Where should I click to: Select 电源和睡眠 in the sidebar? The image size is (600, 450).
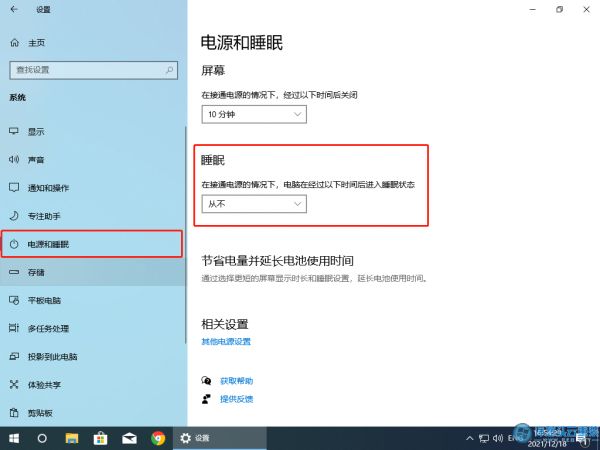click(x=92, y=244)
